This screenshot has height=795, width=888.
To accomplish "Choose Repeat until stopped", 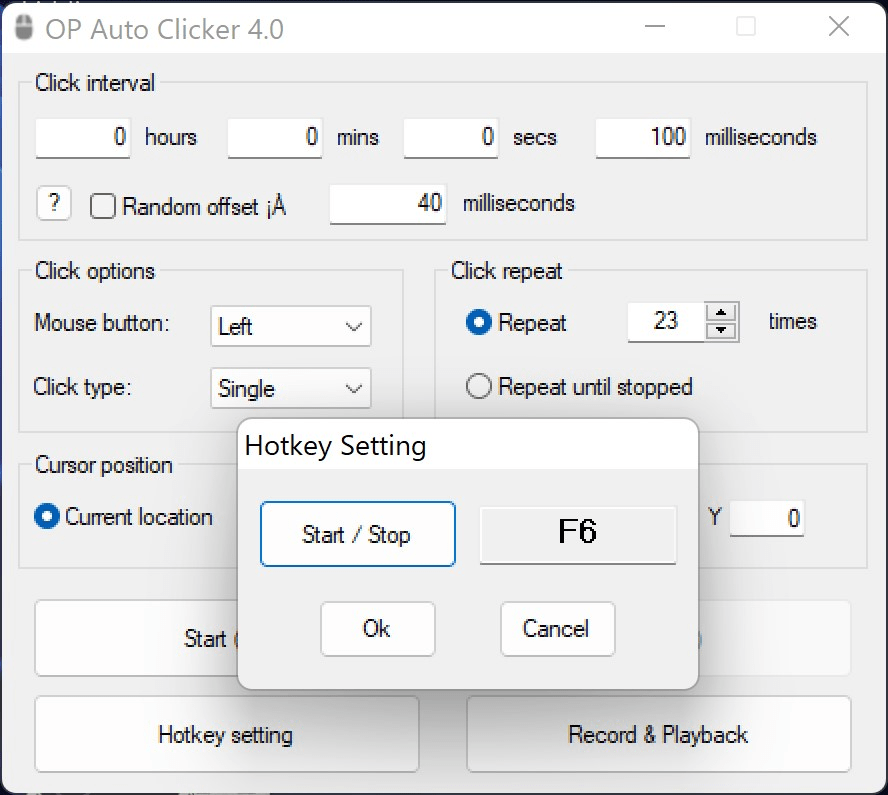I will click(478, 386).
